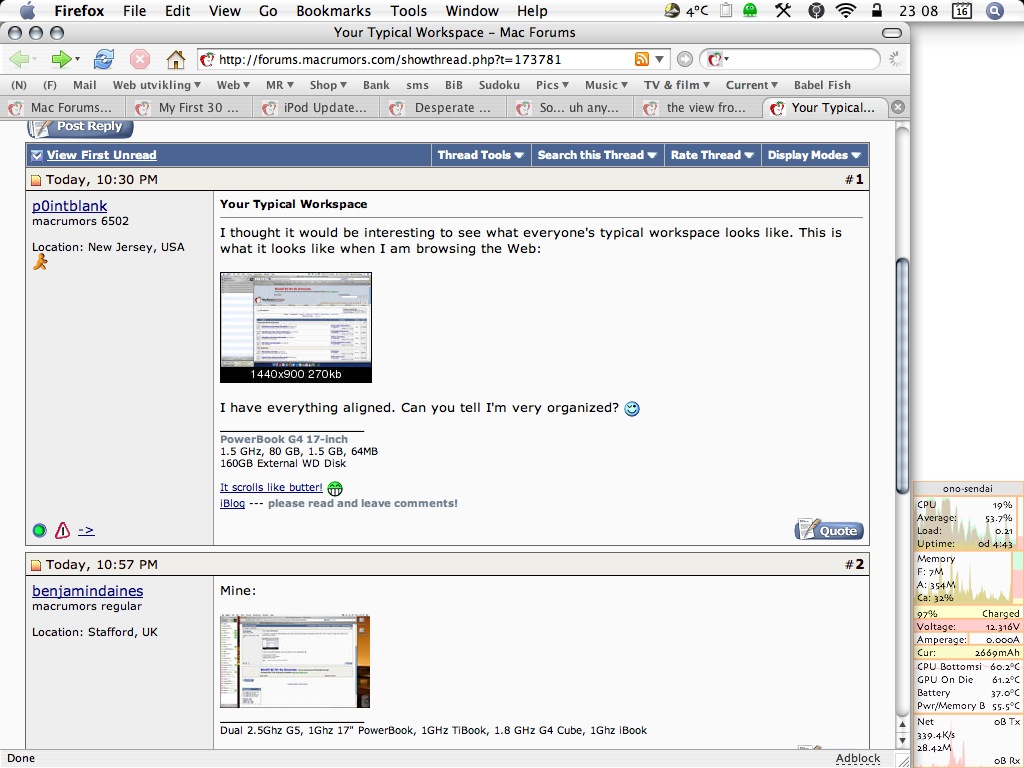
Task: Open Spotlight search icon
Action: [x=994, y=10]
